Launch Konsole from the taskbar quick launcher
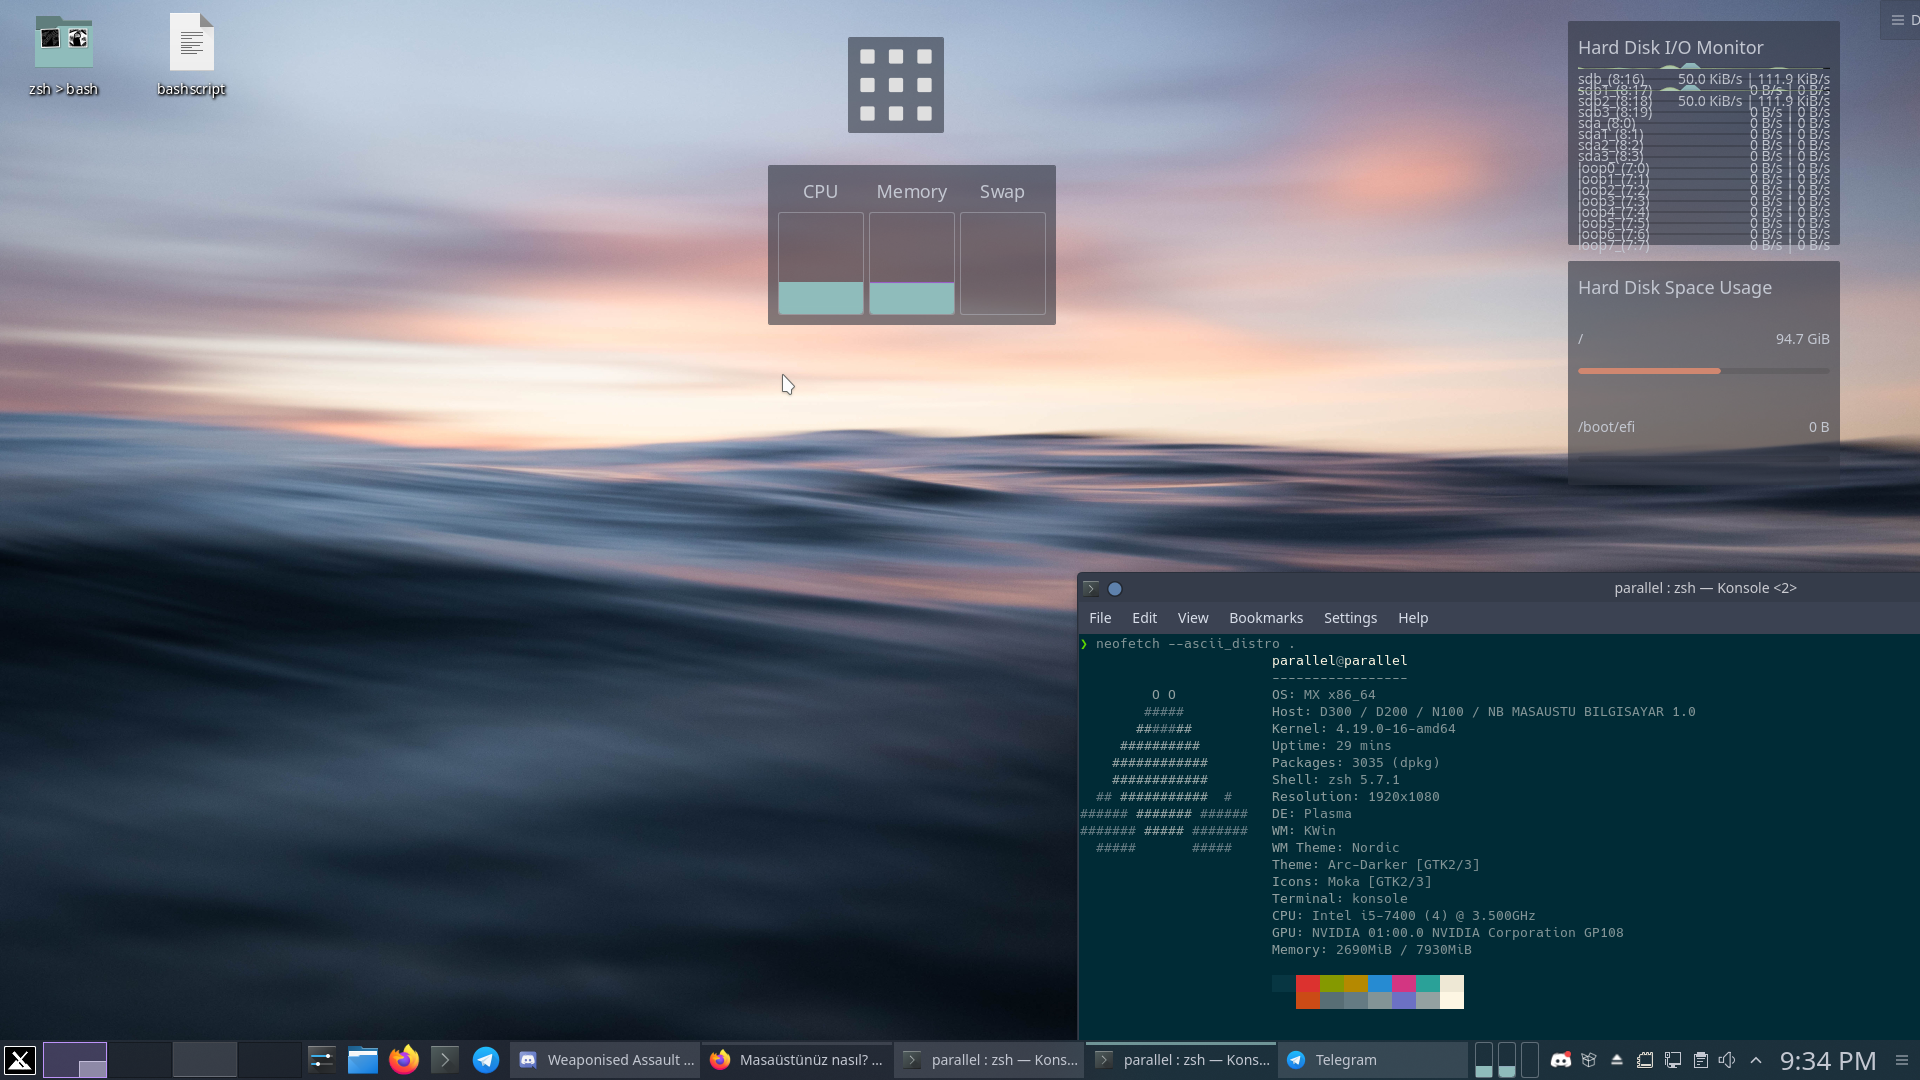Viewport: 1920px width, 1080px height. (445, 1060)
